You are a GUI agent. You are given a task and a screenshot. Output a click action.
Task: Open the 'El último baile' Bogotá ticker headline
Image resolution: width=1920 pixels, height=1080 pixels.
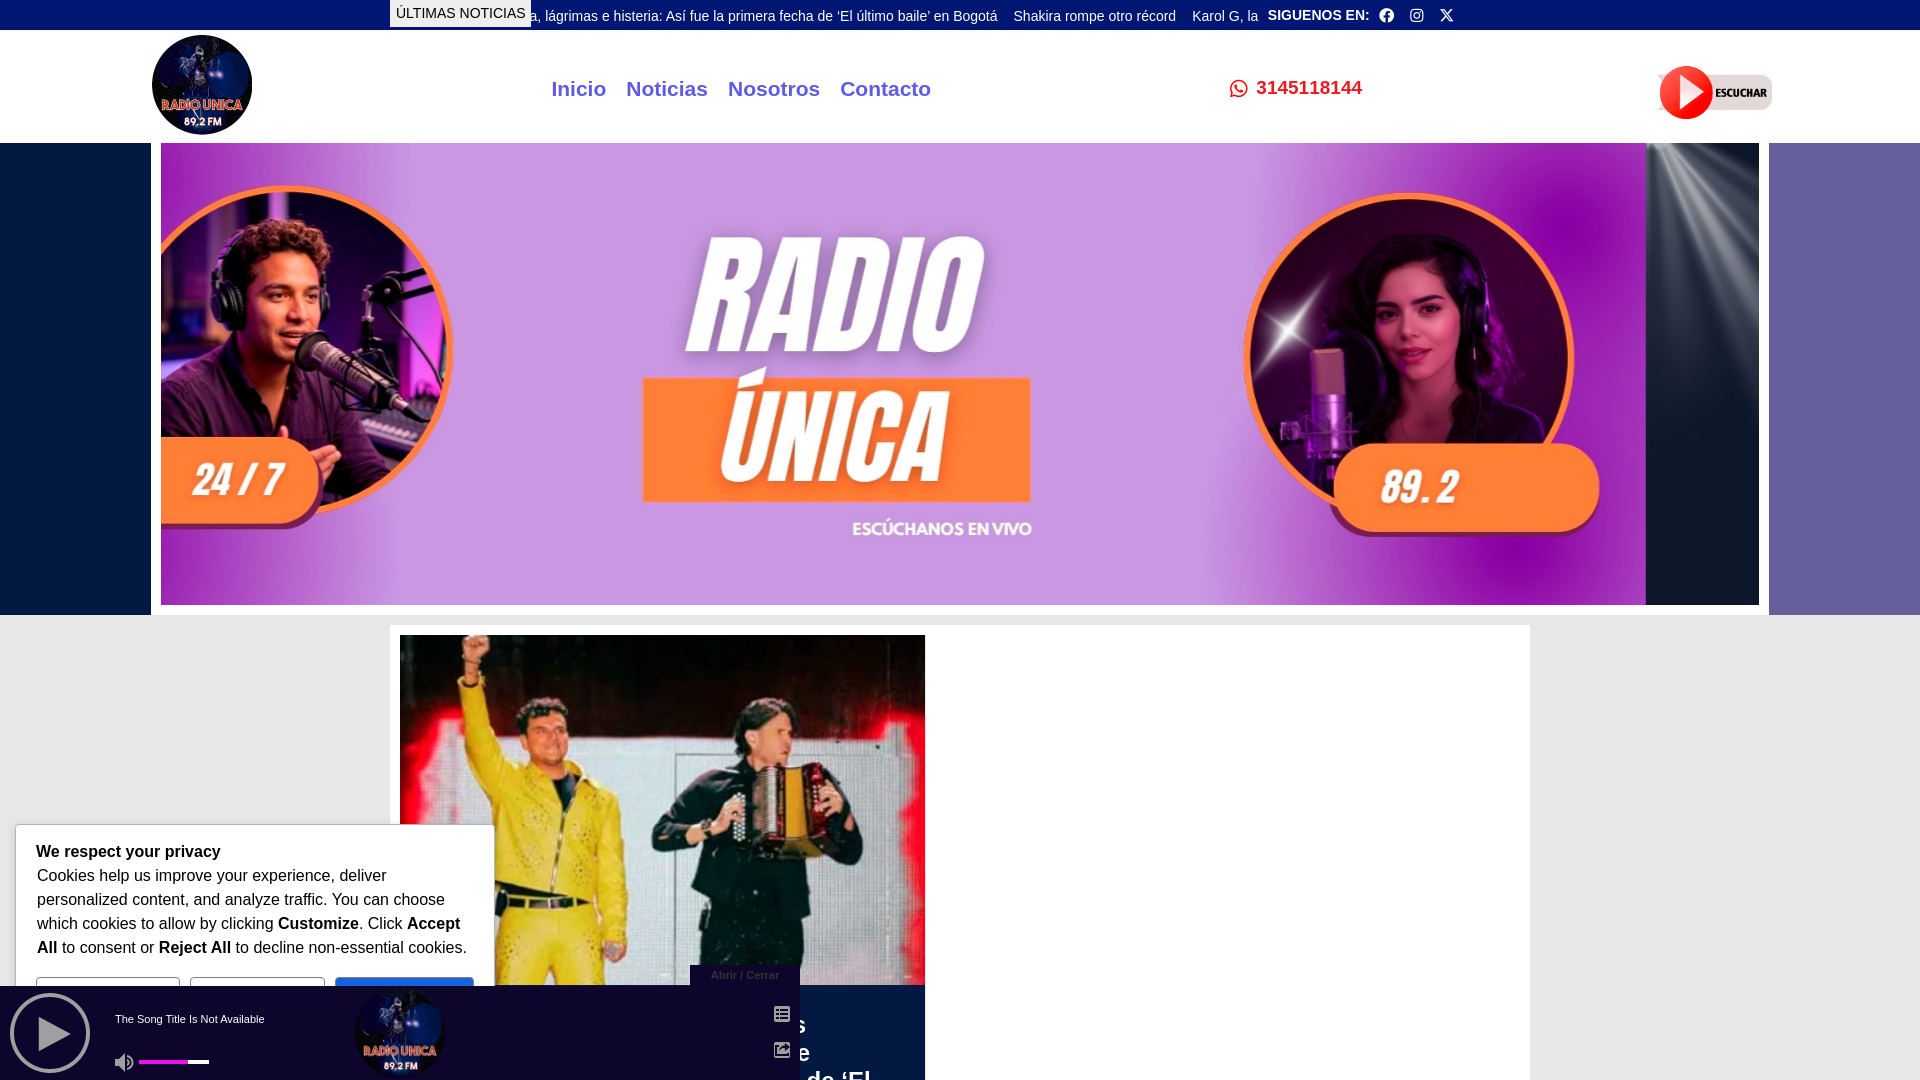(765, 16)
